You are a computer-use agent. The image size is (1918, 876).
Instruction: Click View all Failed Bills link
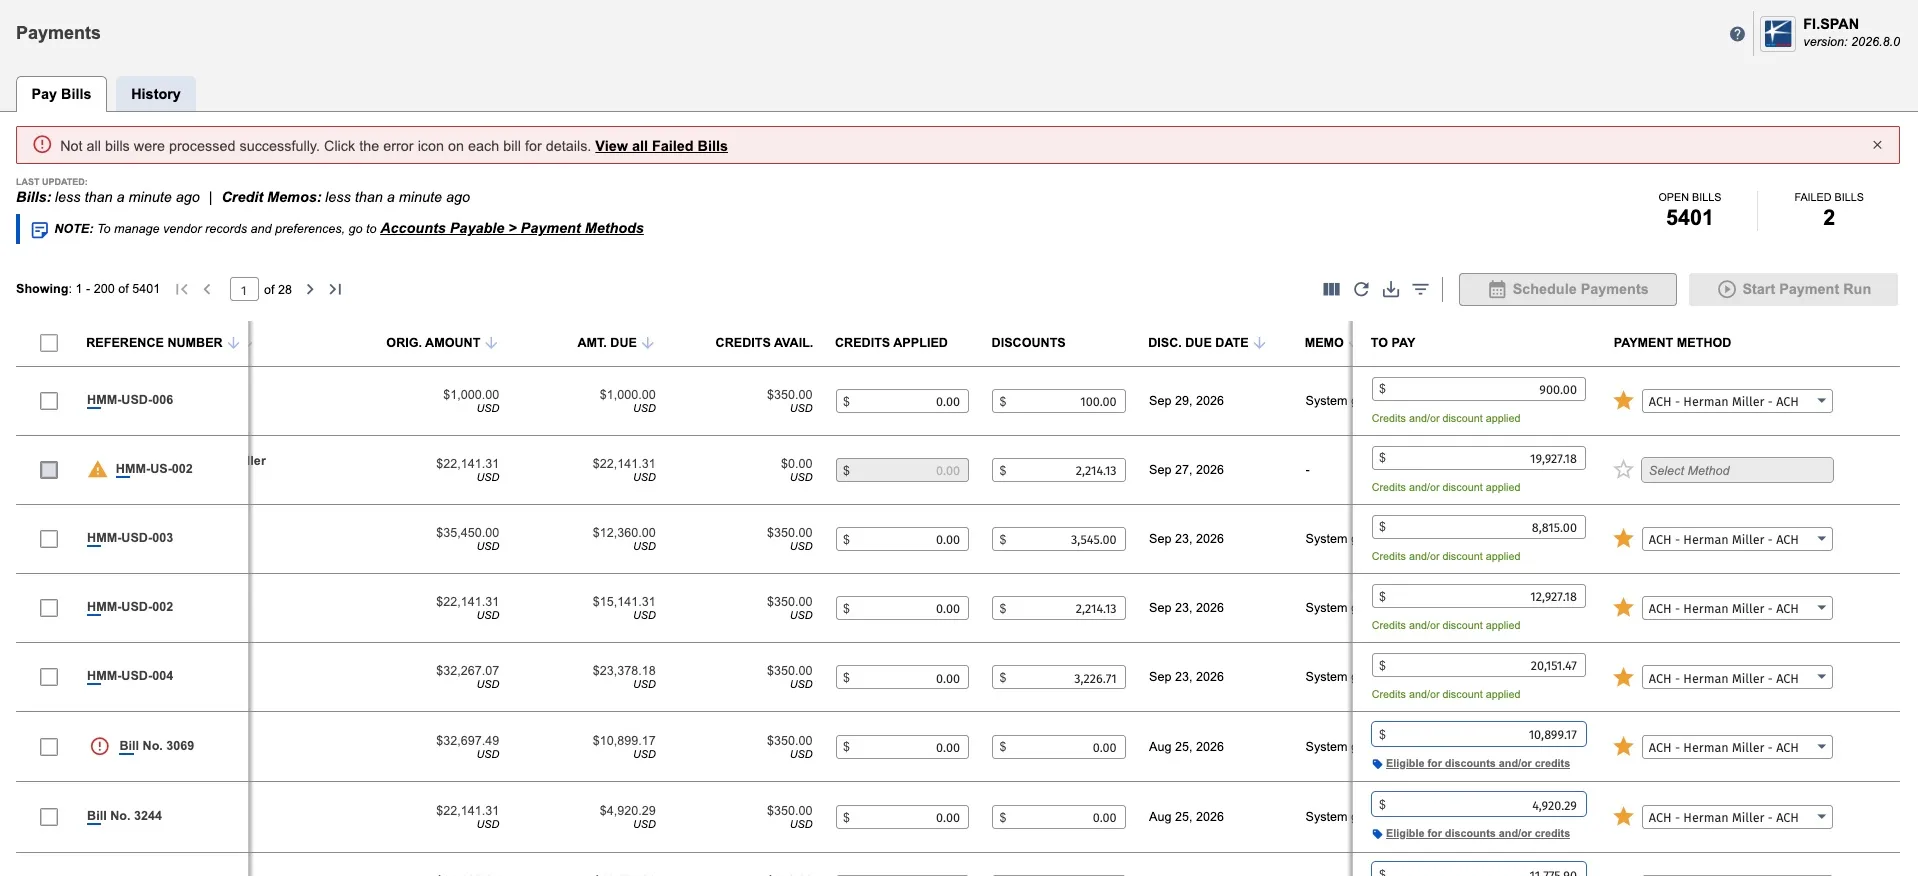click(661, 146)
